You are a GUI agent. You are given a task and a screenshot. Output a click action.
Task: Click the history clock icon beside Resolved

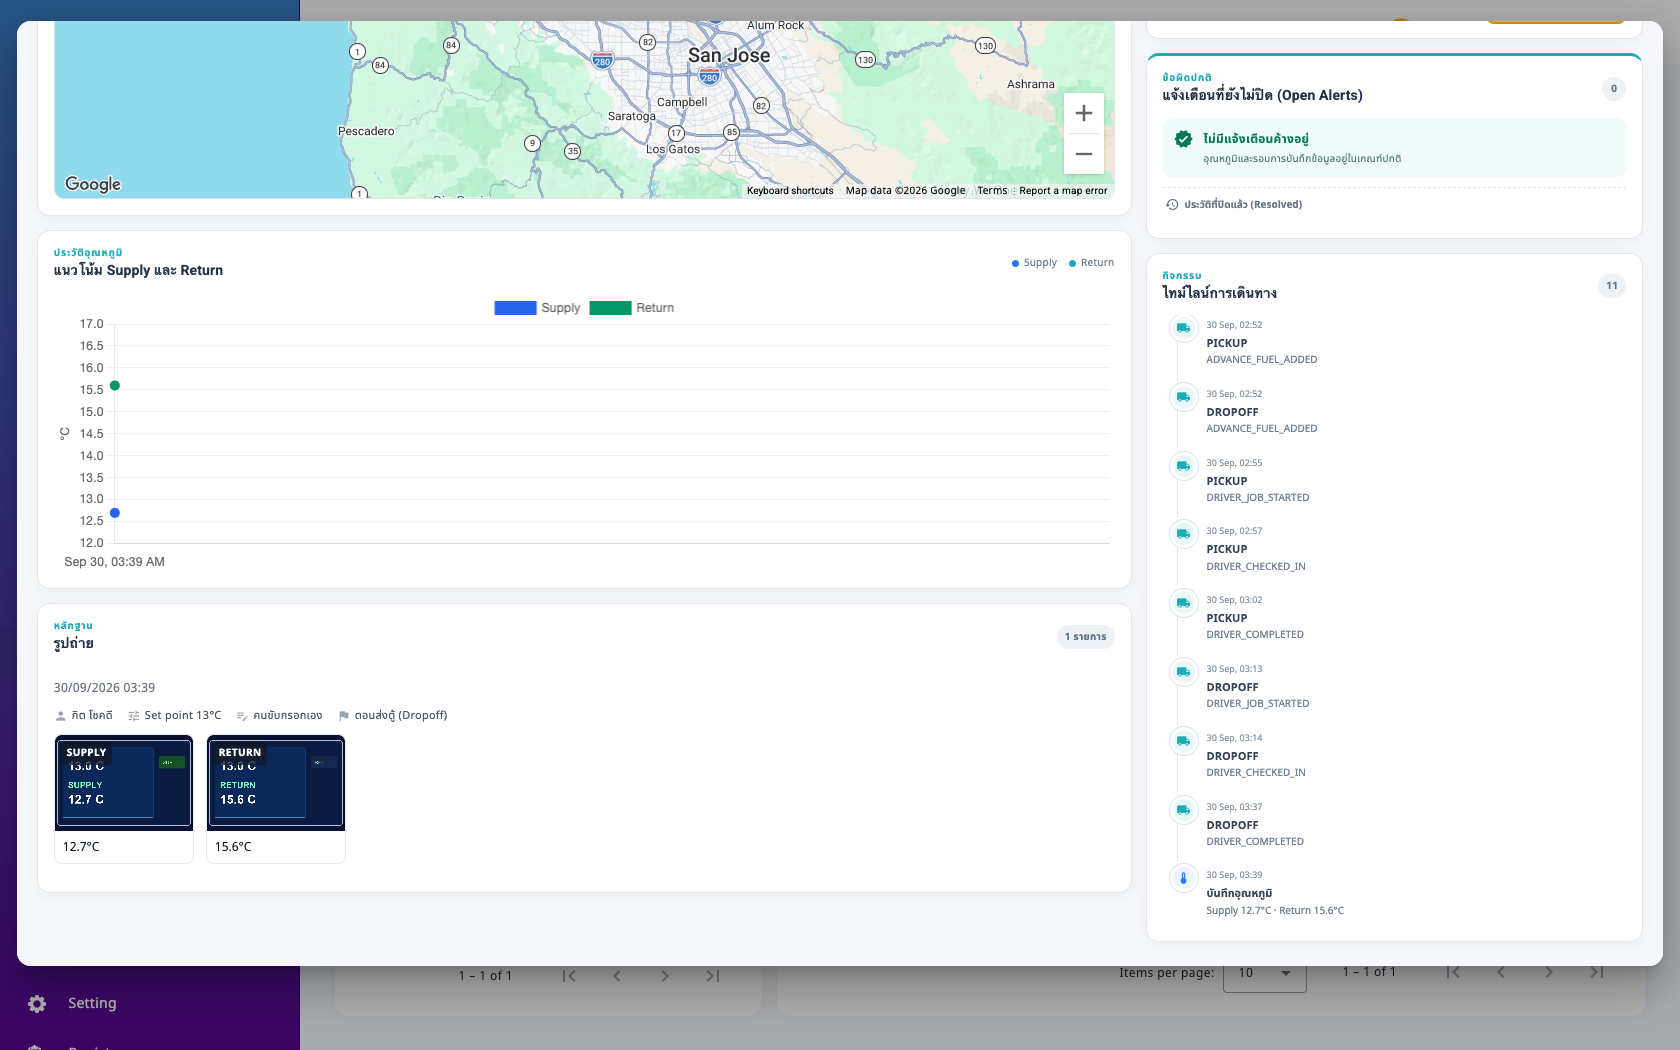(1172, 204)
